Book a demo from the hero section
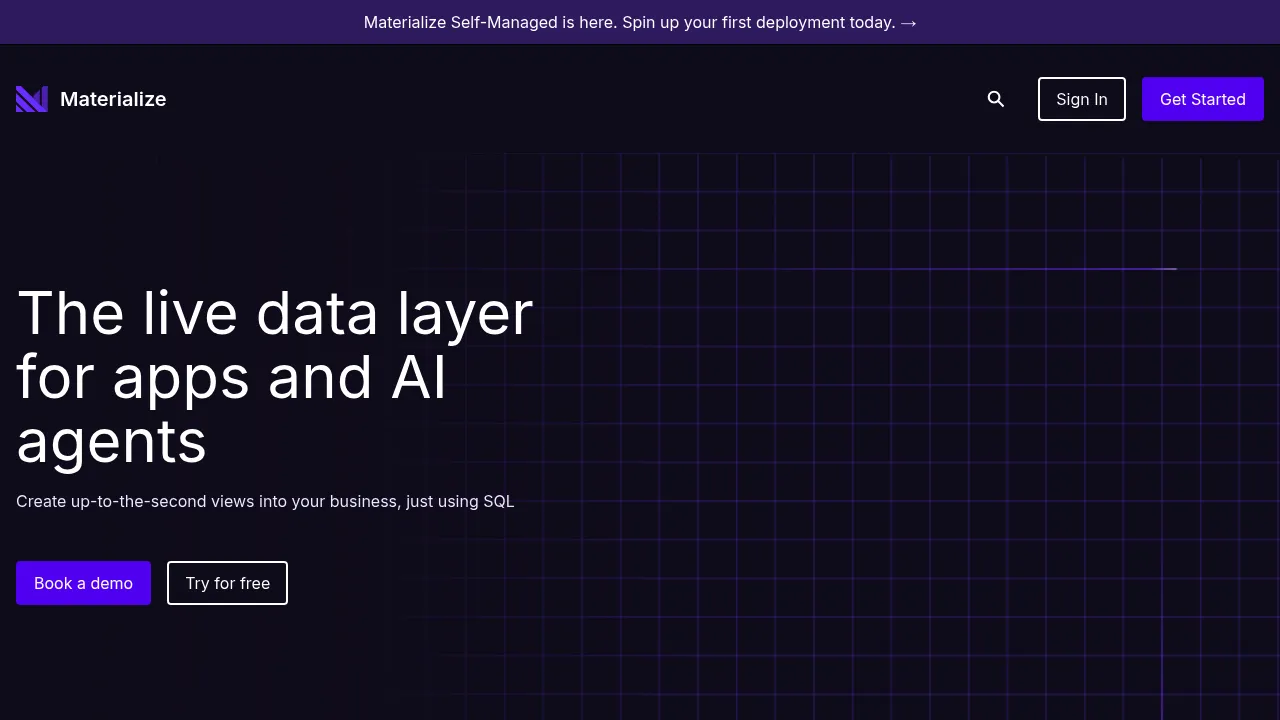Screen dimensions: 1280x720 coord(83,583)
